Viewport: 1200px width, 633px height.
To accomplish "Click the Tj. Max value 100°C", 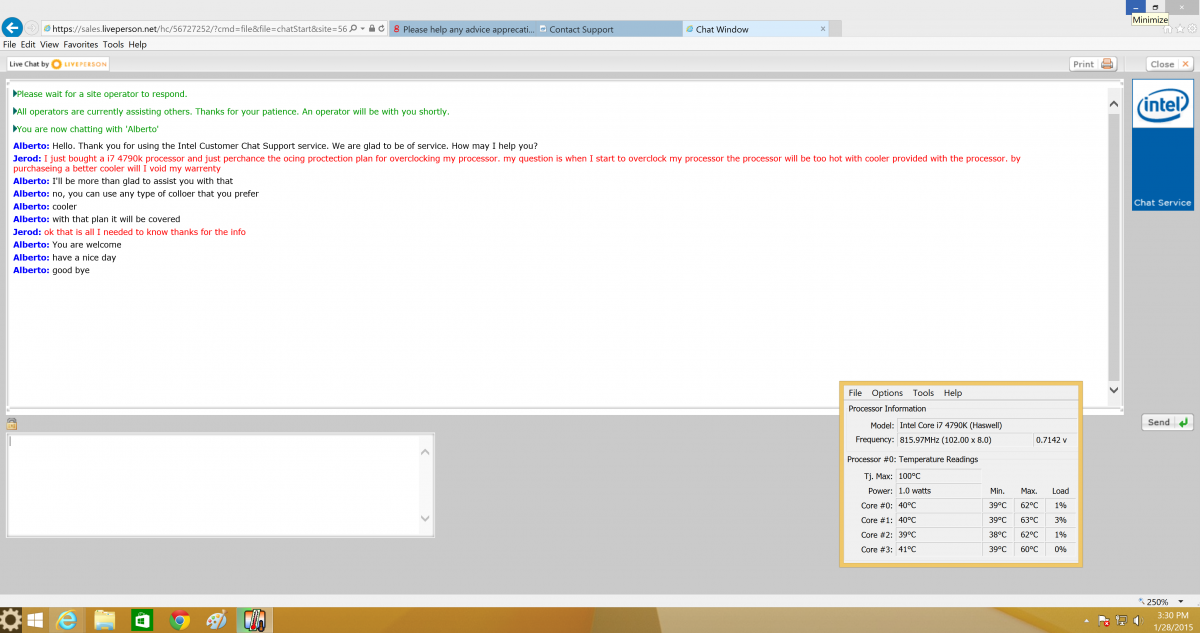I will click(x=939, y=476).
